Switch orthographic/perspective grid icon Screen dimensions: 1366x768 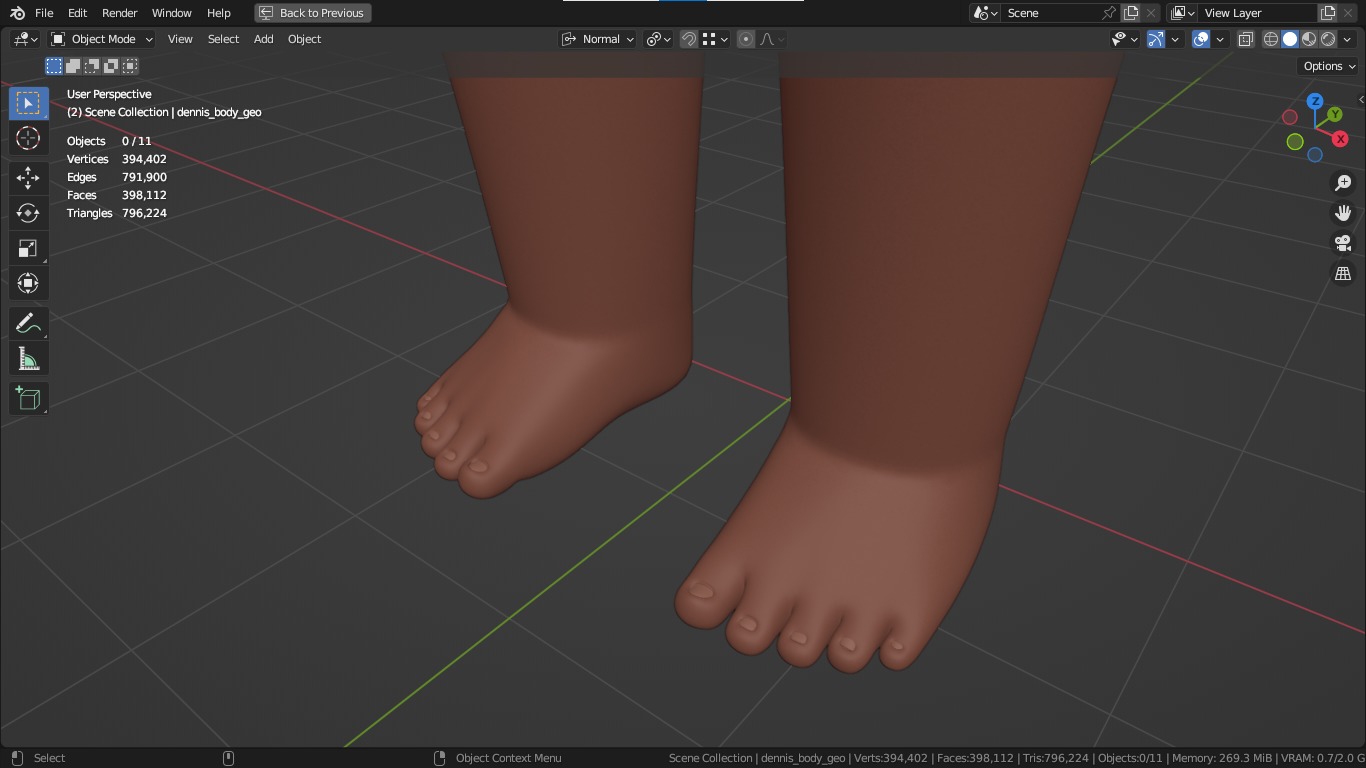point(1343,273)
